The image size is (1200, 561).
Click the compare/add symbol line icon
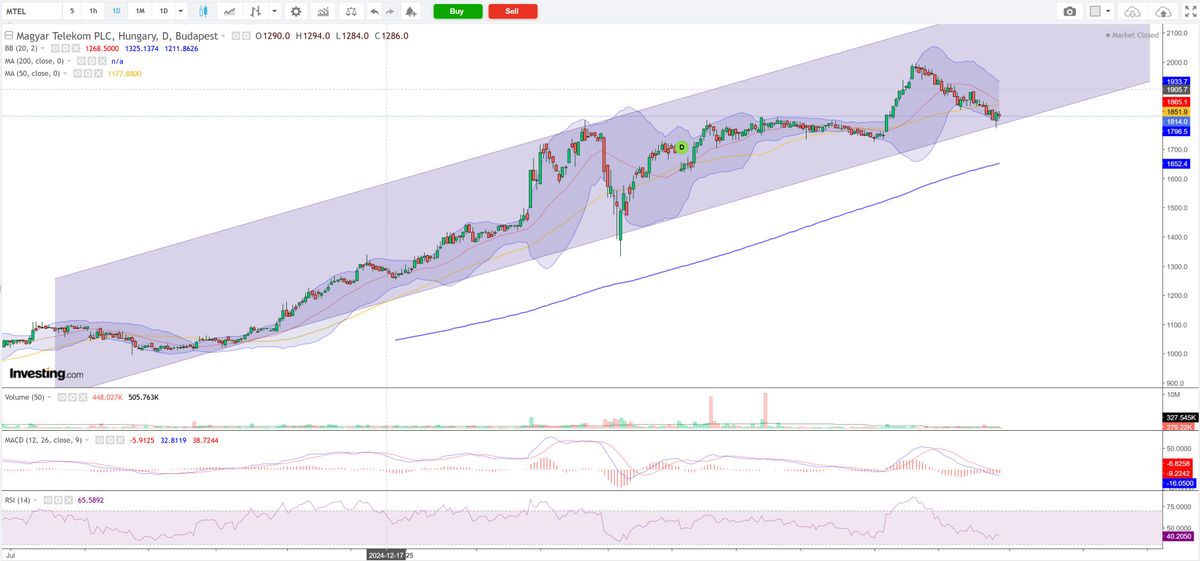230,11
